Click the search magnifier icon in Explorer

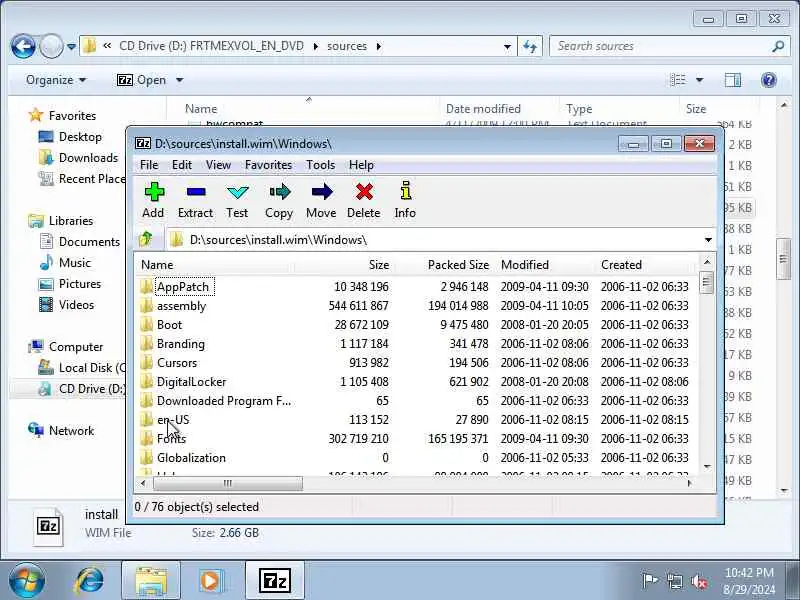(x=778, y=46)
